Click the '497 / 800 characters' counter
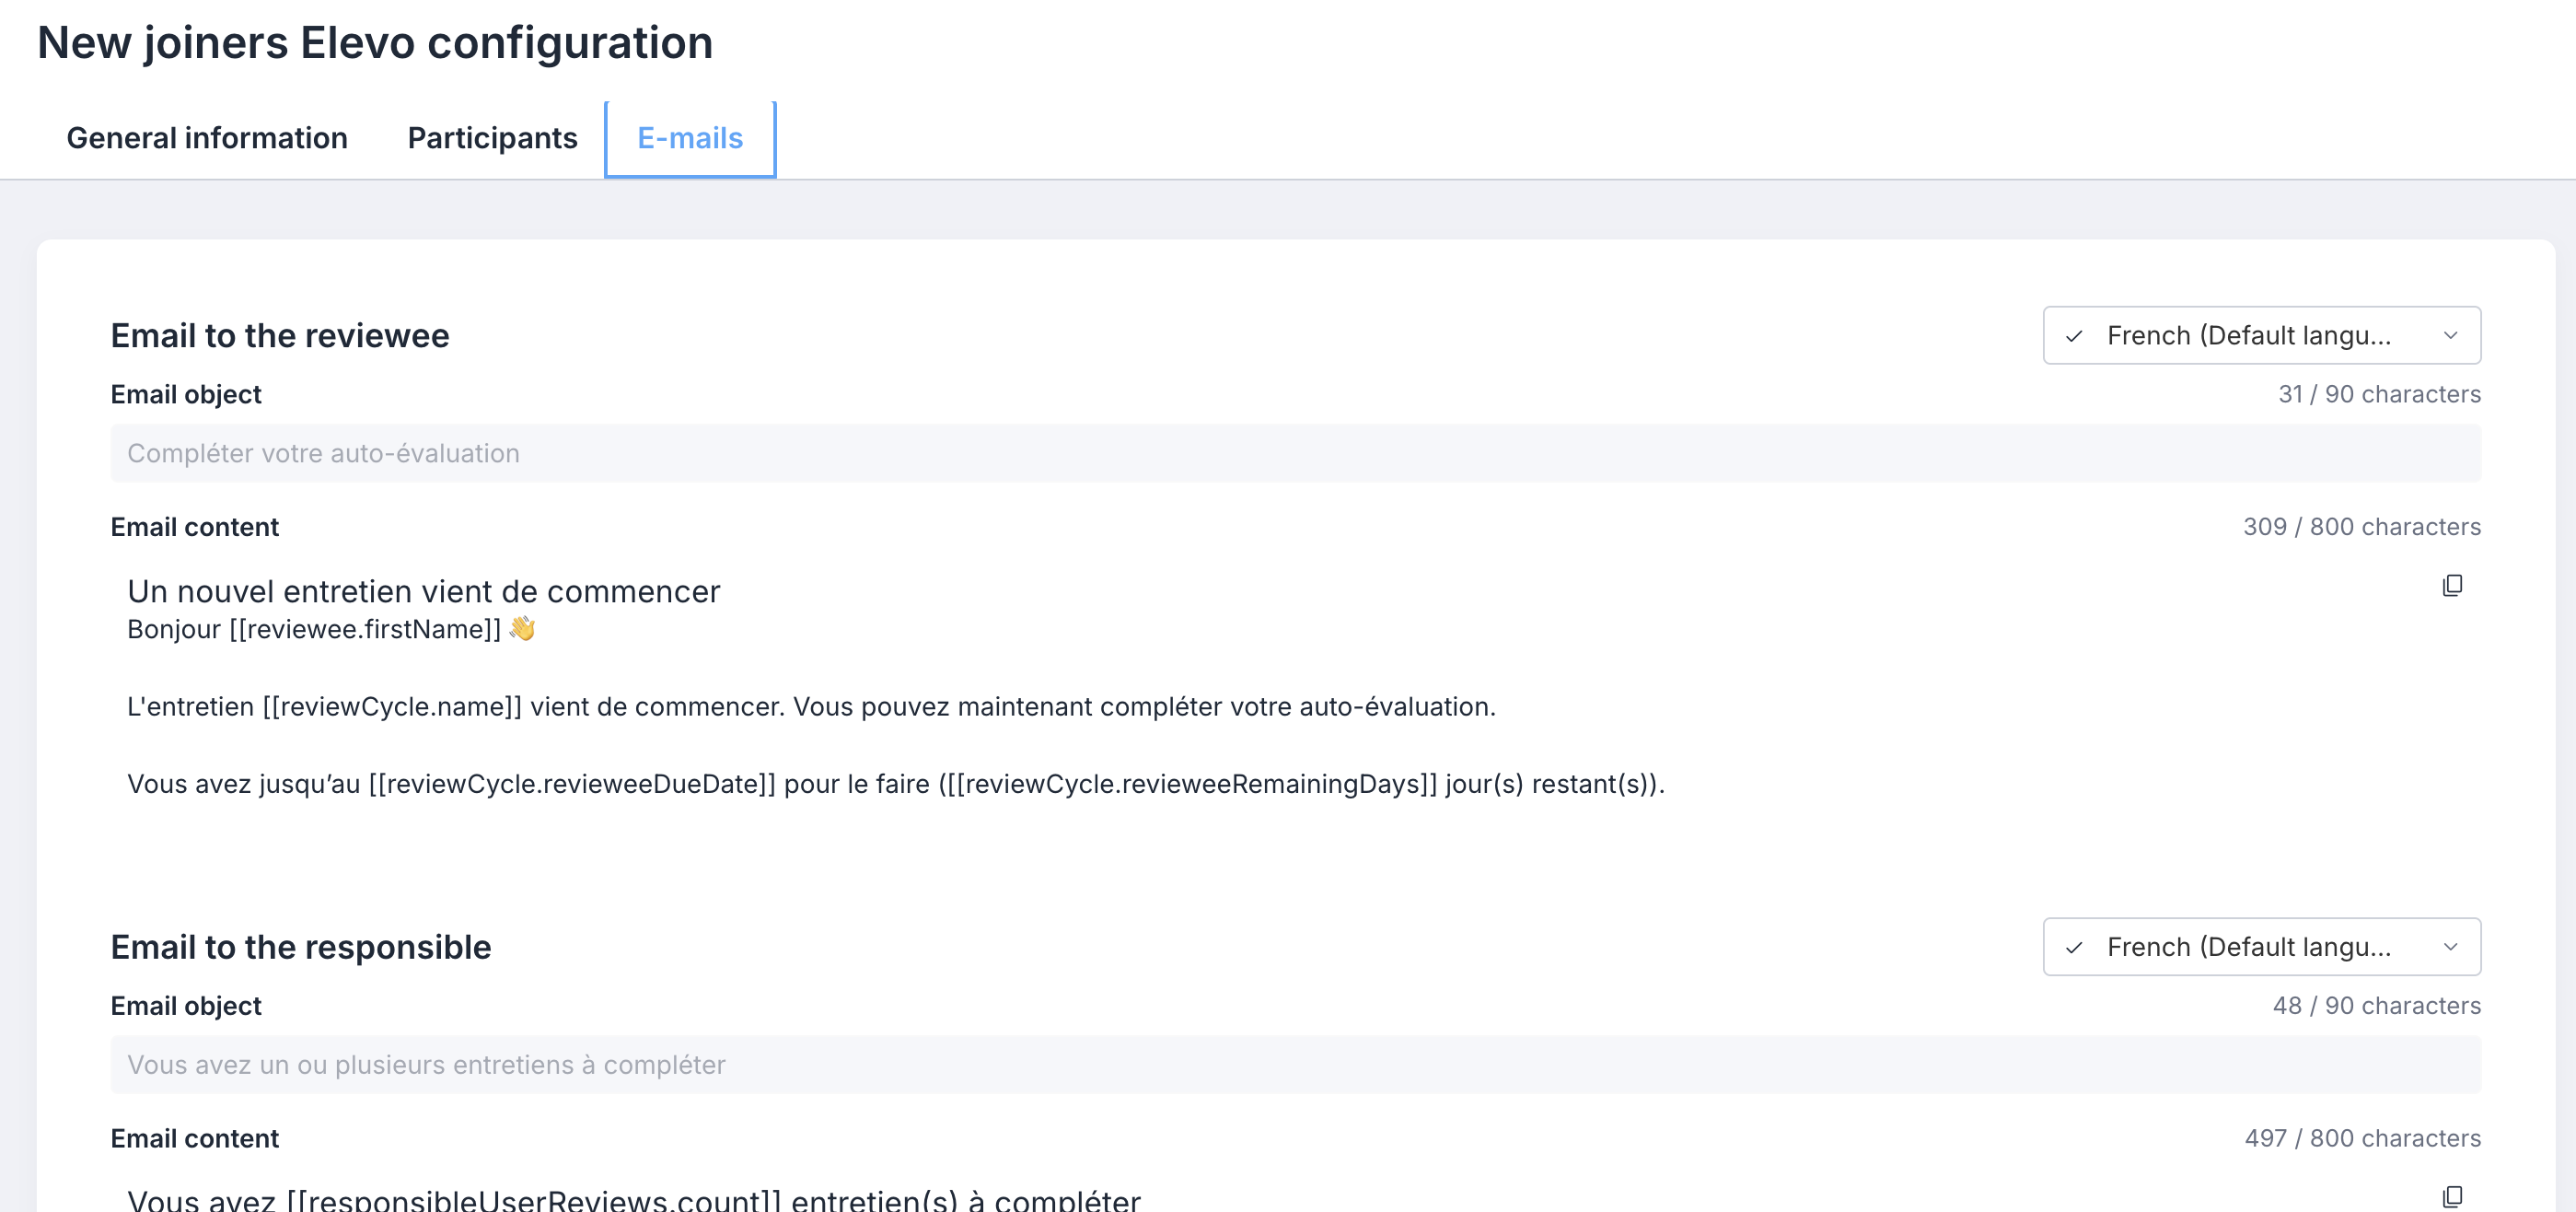2576x1212 pixels. pyautogui.click(x=2362, y=1138)
